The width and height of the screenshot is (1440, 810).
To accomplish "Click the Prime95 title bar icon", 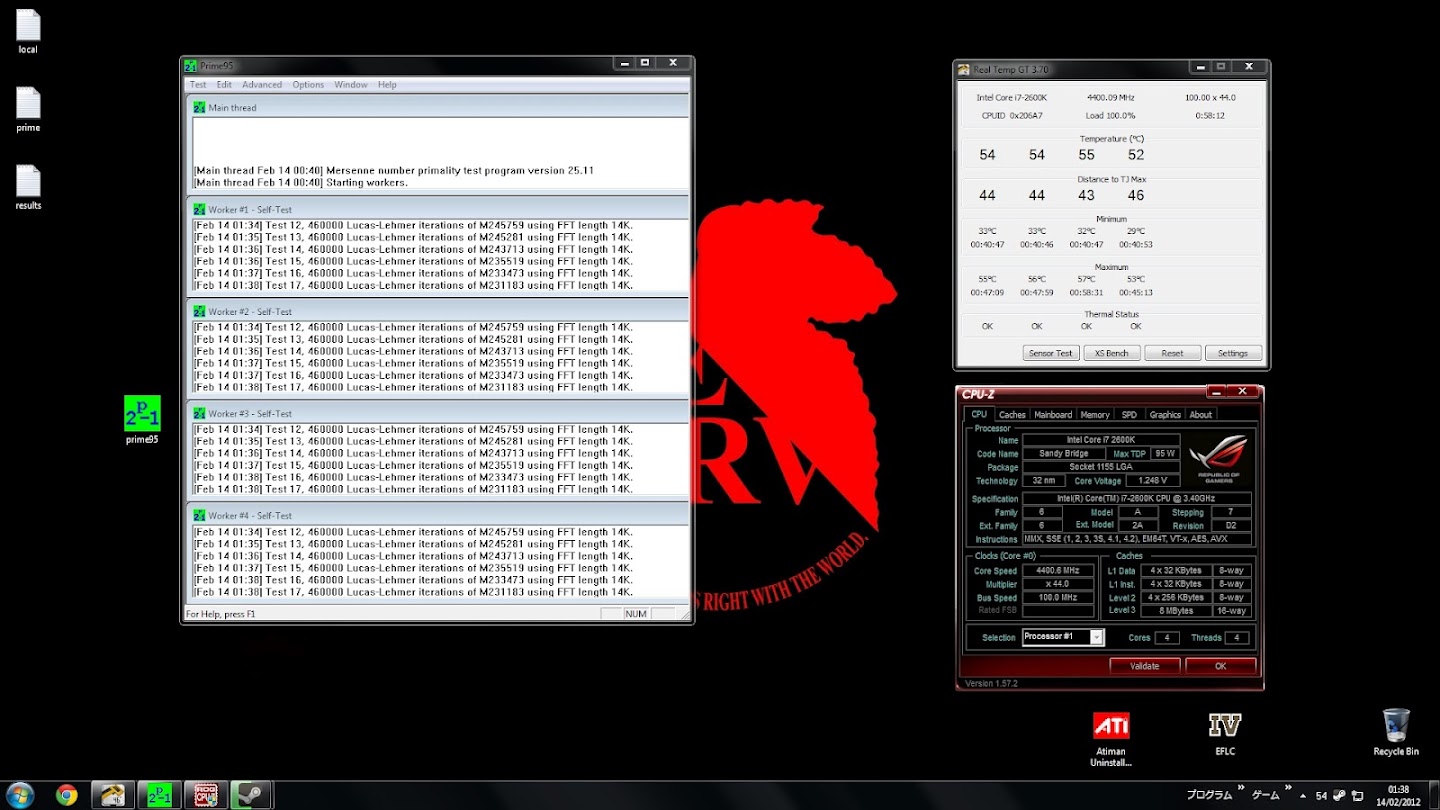I will click(x=191, y=65).
